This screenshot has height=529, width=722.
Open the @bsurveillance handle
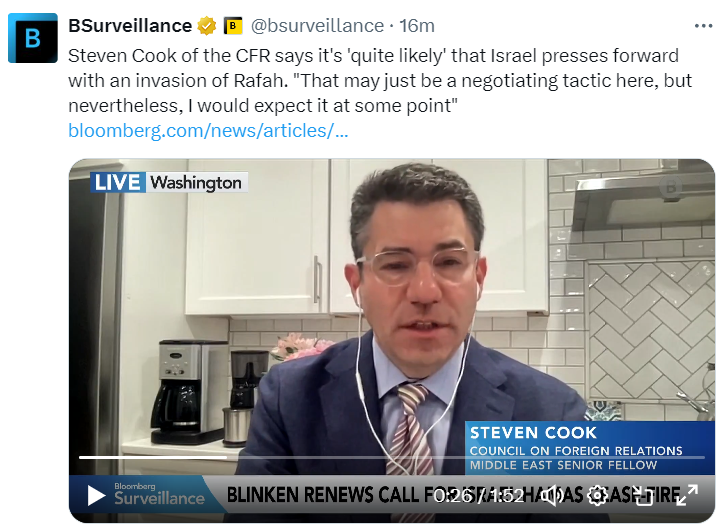[317, 26]
